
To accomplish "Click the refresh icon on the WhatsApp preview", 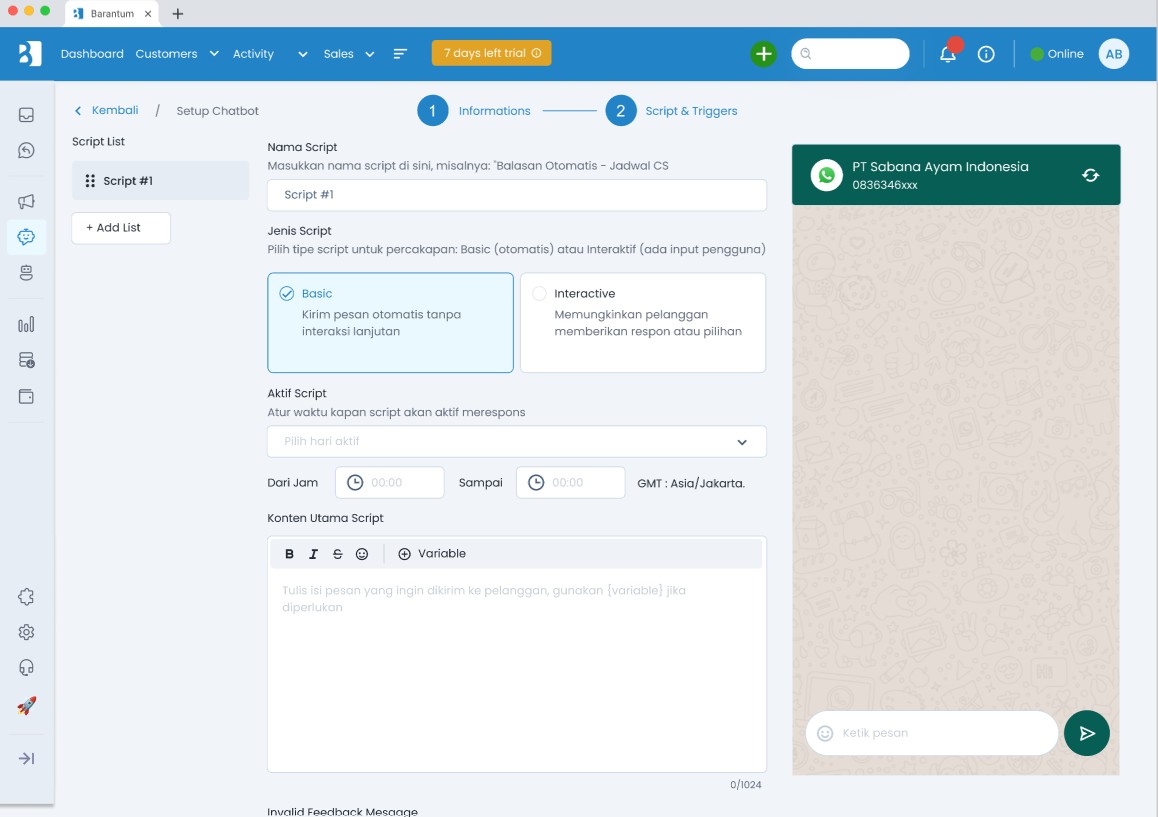I will point(1090,173).
